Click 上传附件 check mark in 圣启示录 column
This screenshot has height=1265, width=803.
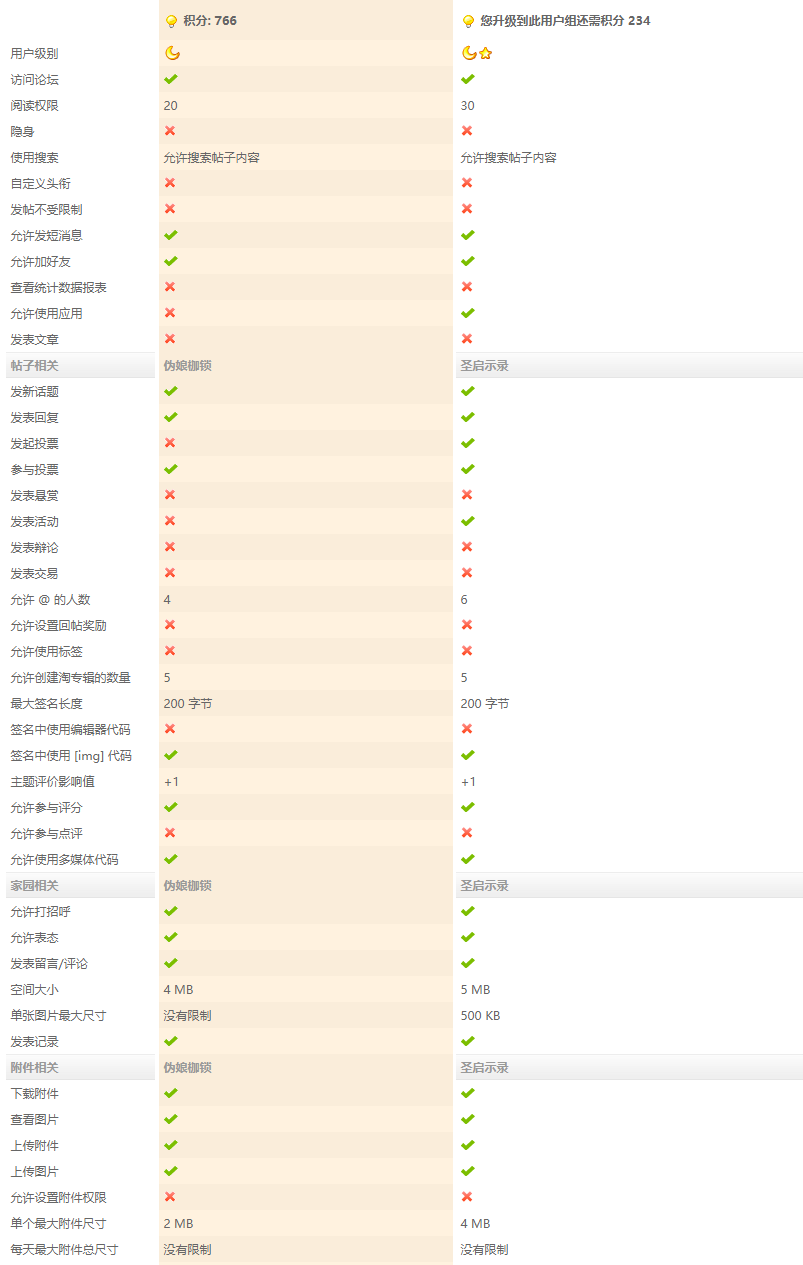(468, 1145)
